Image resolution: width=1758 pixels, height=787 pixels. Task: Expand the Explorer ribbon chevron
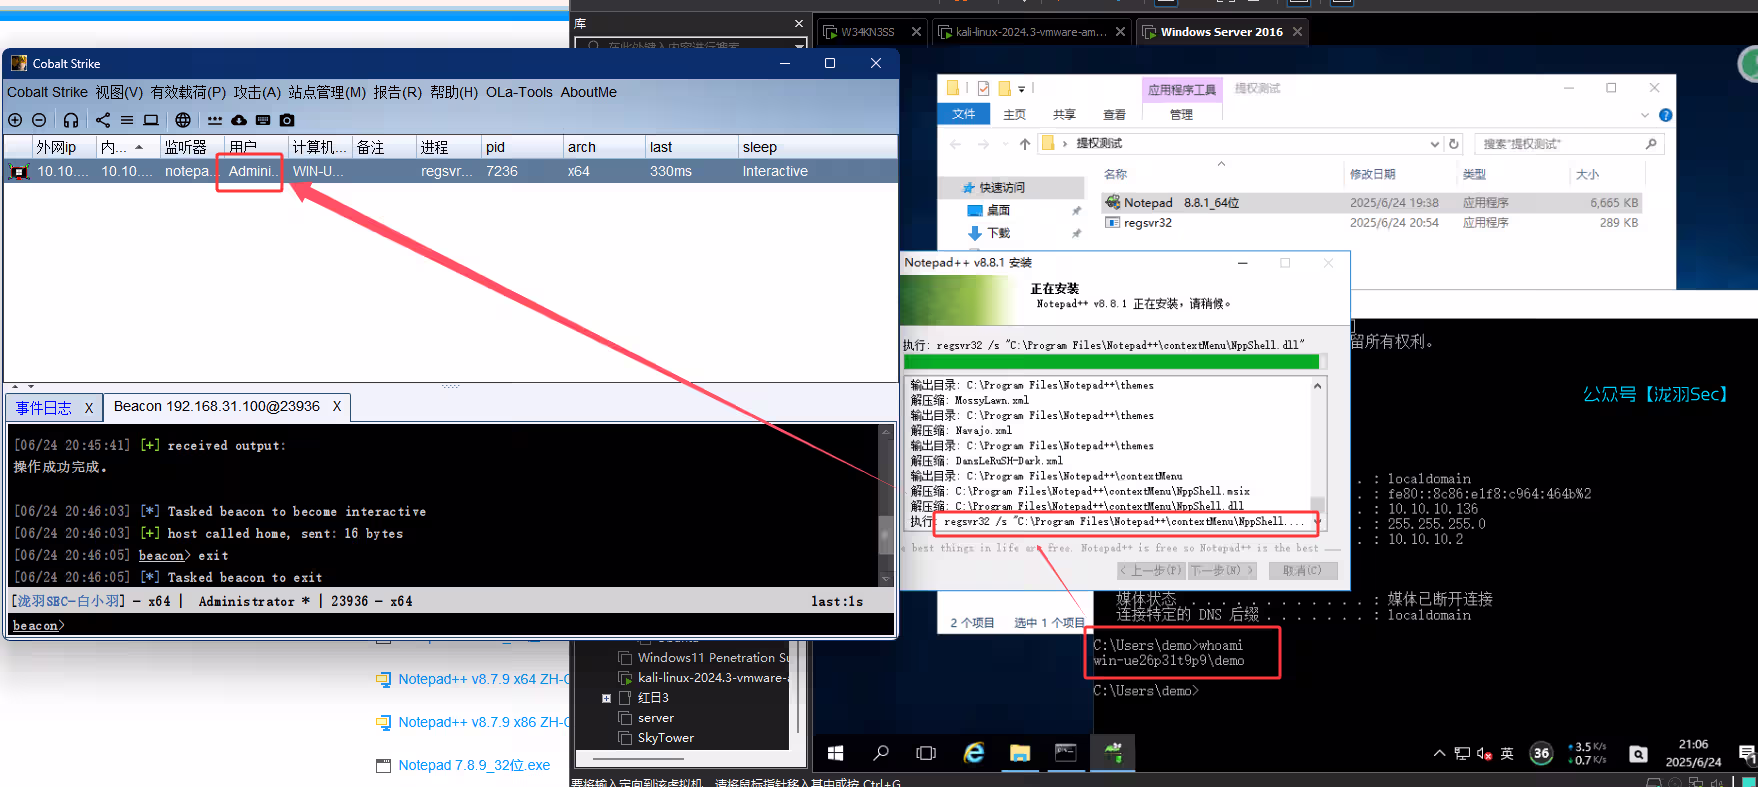(x=1645, y=115)
